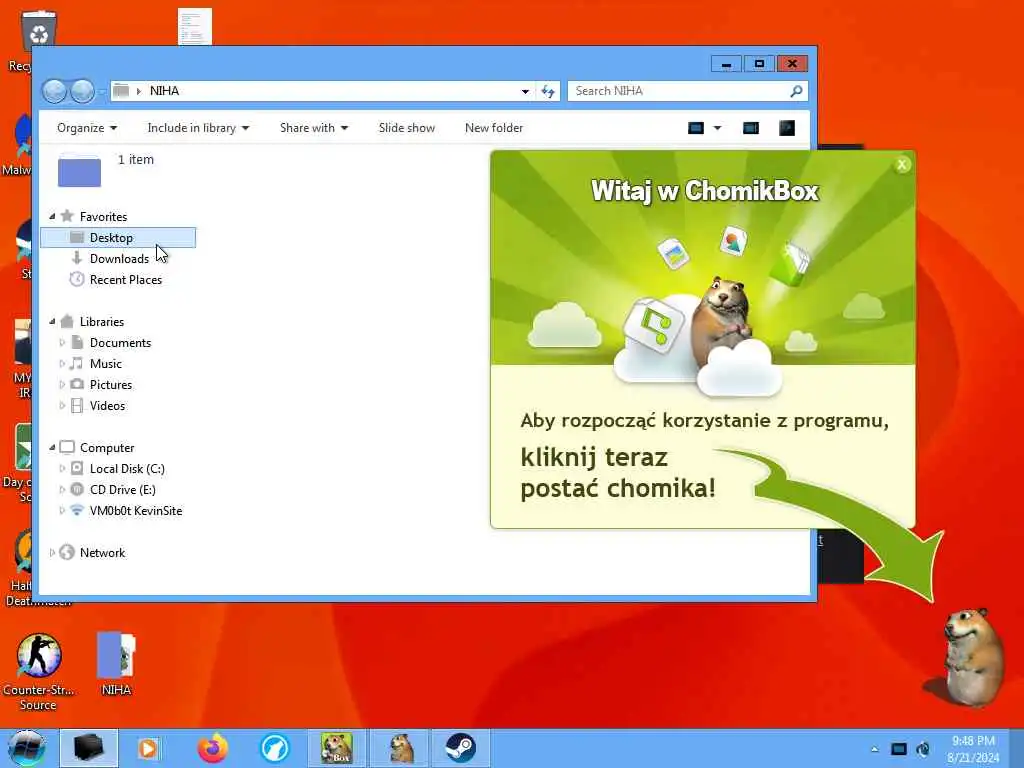The image size is (1024, 768).
Task: Click the hamster taskbar icon next to Steam
Action: [400, 748]
